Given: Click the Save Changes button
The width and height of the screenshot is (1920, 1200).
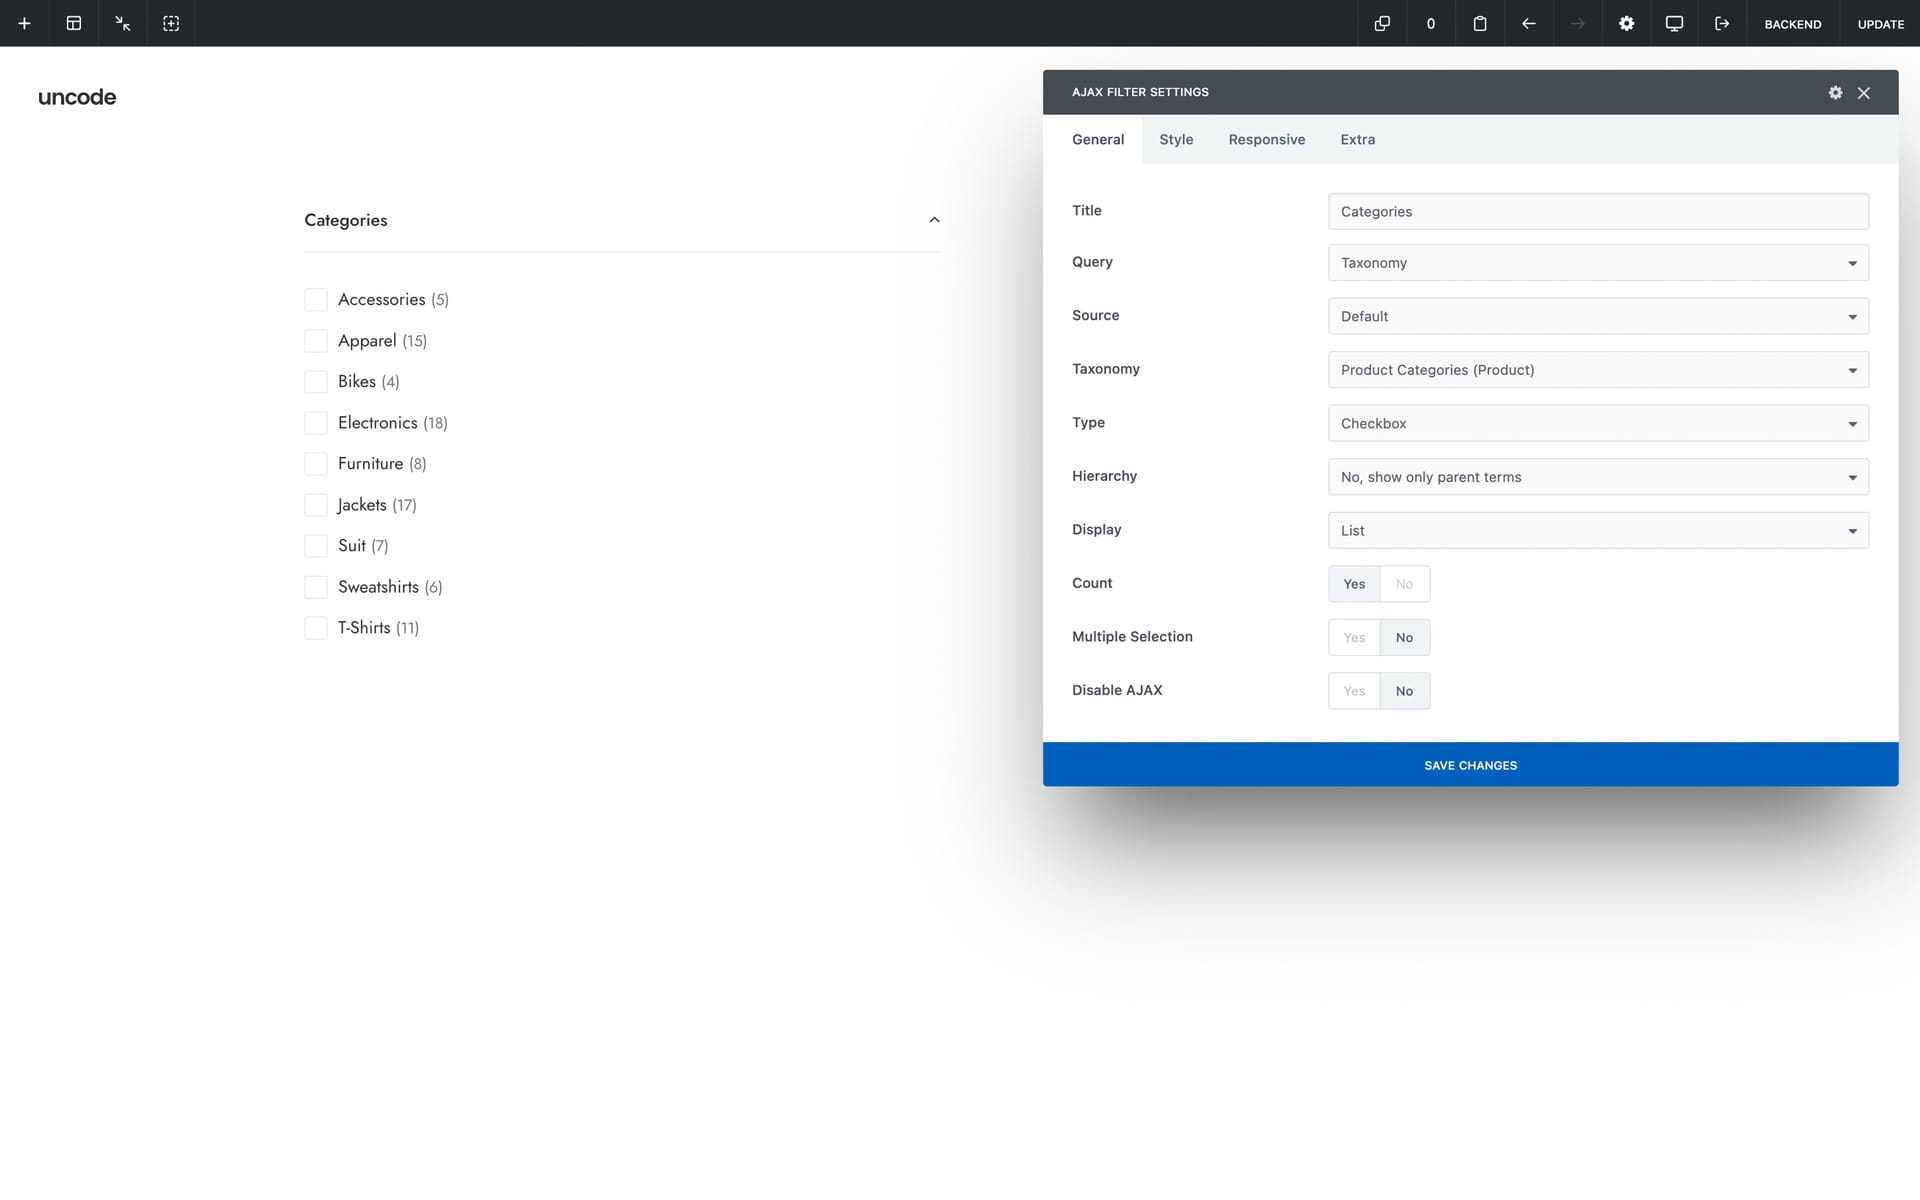Looking at the screenshot, I should [x=1470, y=765].
